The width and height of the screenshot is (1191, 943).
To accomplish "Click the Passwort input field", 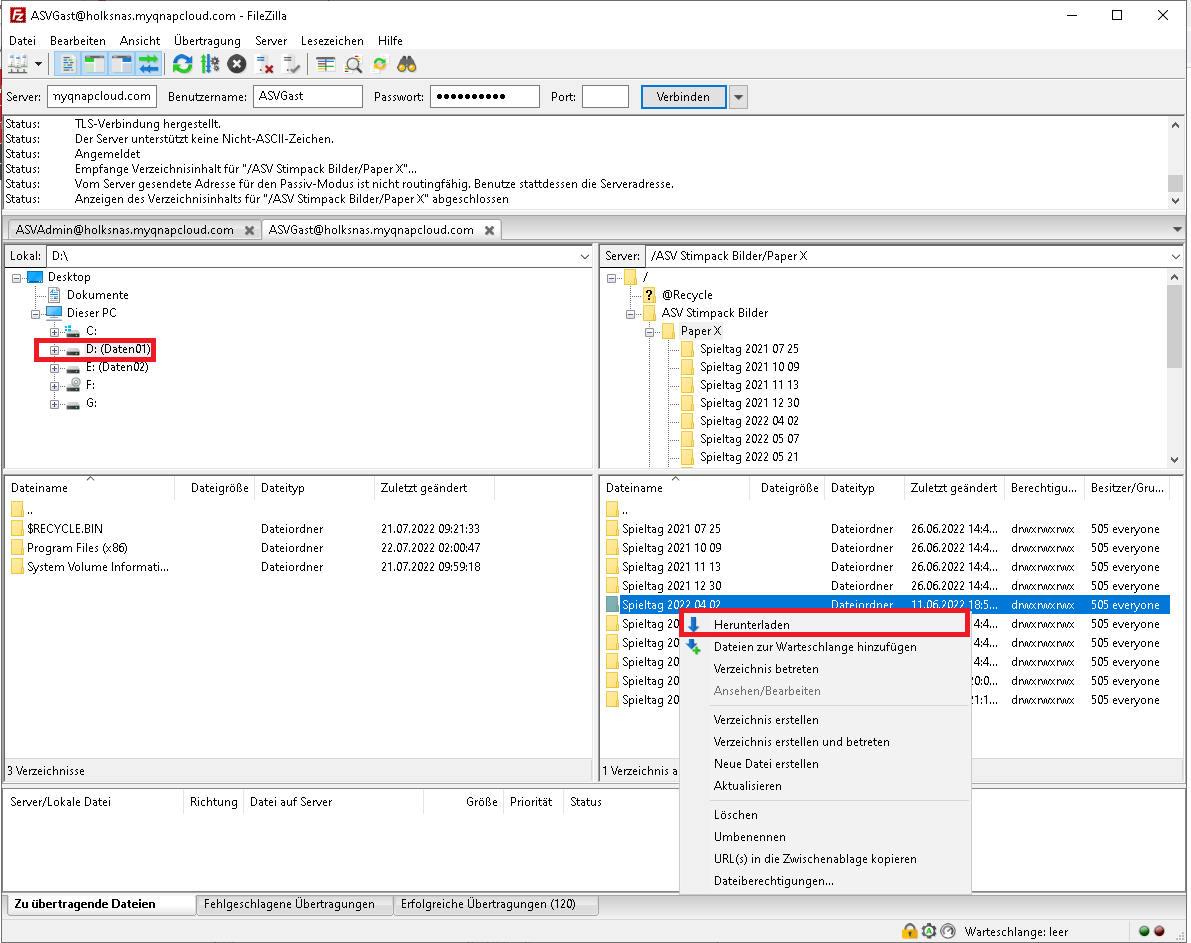I will 485,97.
